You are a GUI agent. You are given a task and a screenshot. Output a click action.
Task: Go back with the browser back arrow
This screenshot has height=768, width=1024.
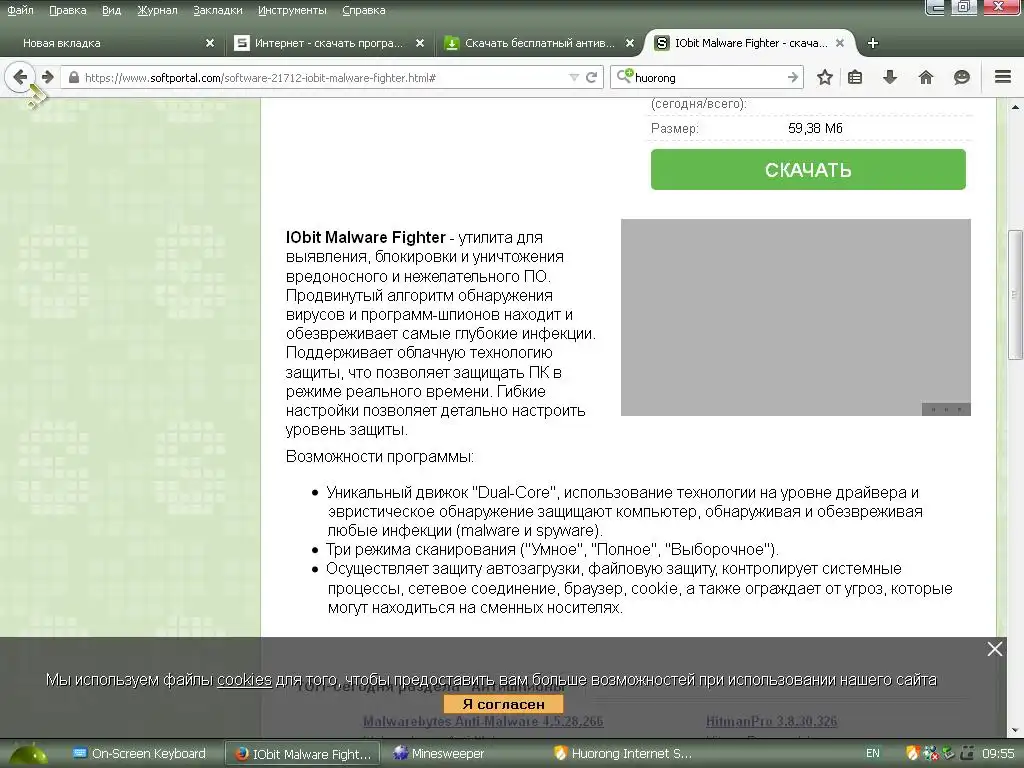(x=20, y=77)
